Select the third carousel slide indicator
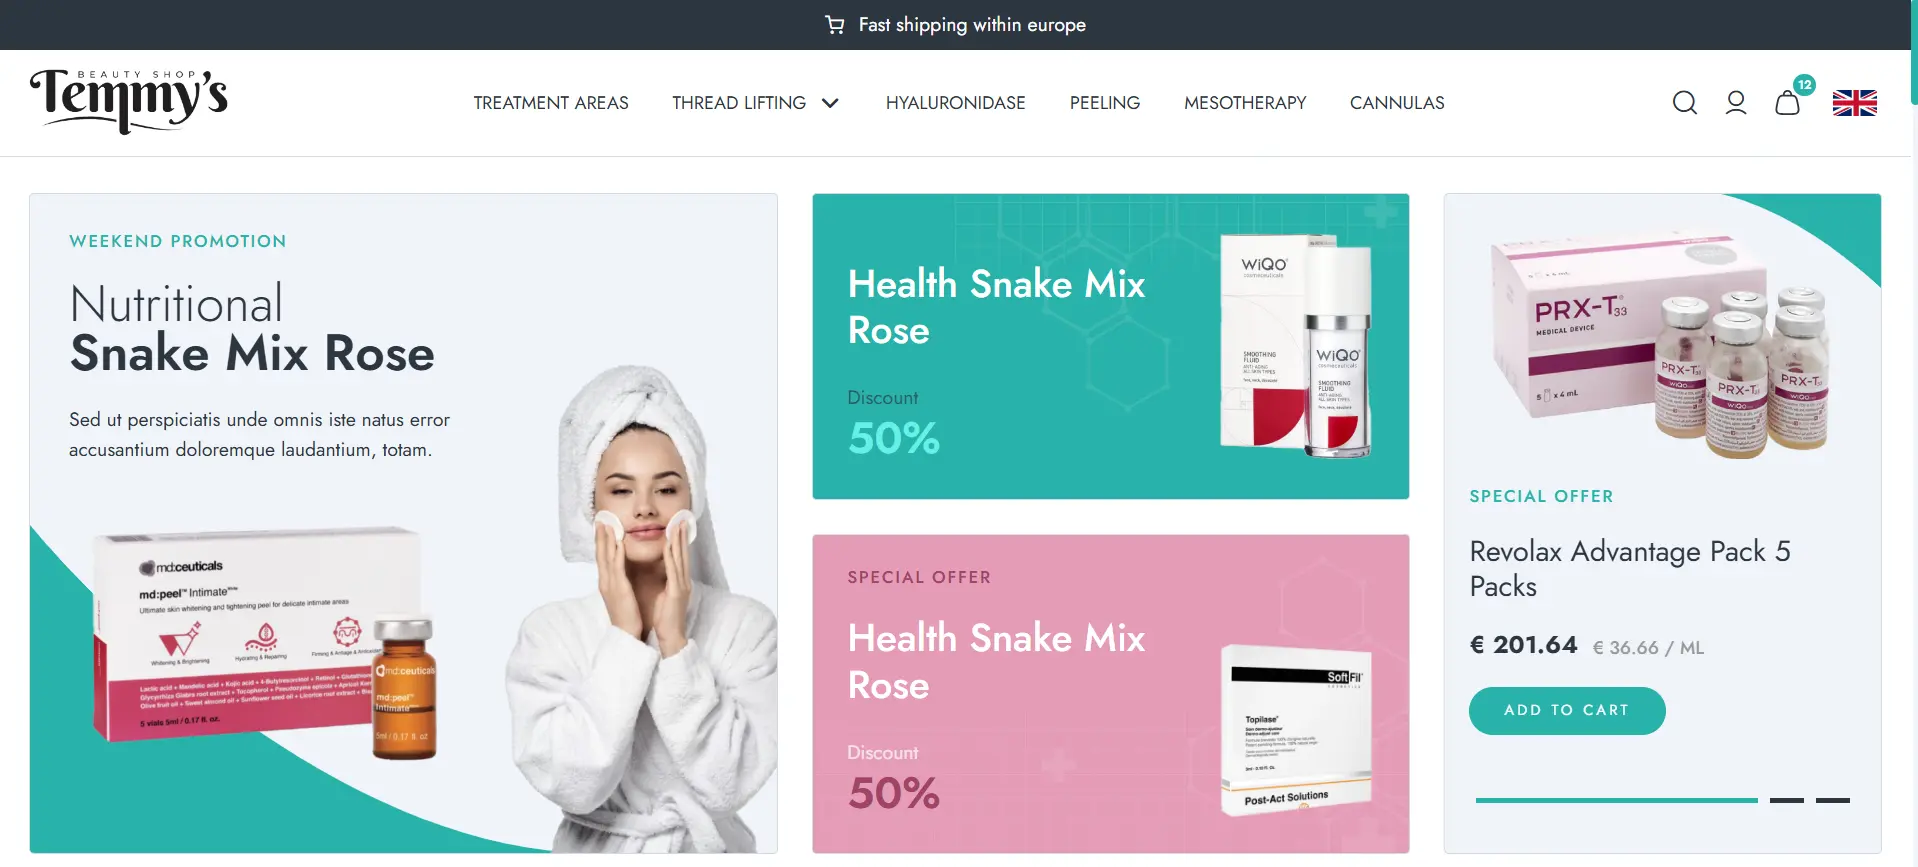The height and width of the screenshot is (867, 1918). coord(1832,800)
